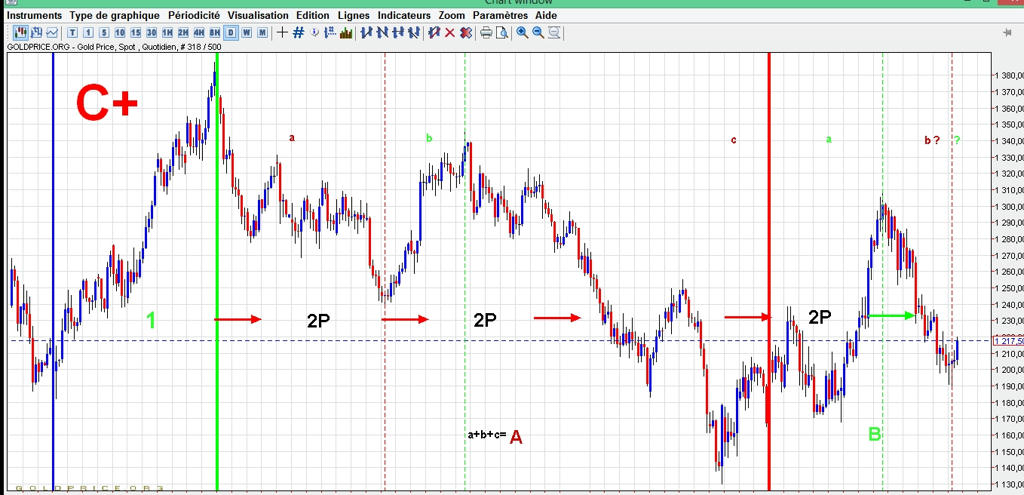Click the red X delete icon
Viewport: 1024px width, 495px height.
(x=450, y=33)
